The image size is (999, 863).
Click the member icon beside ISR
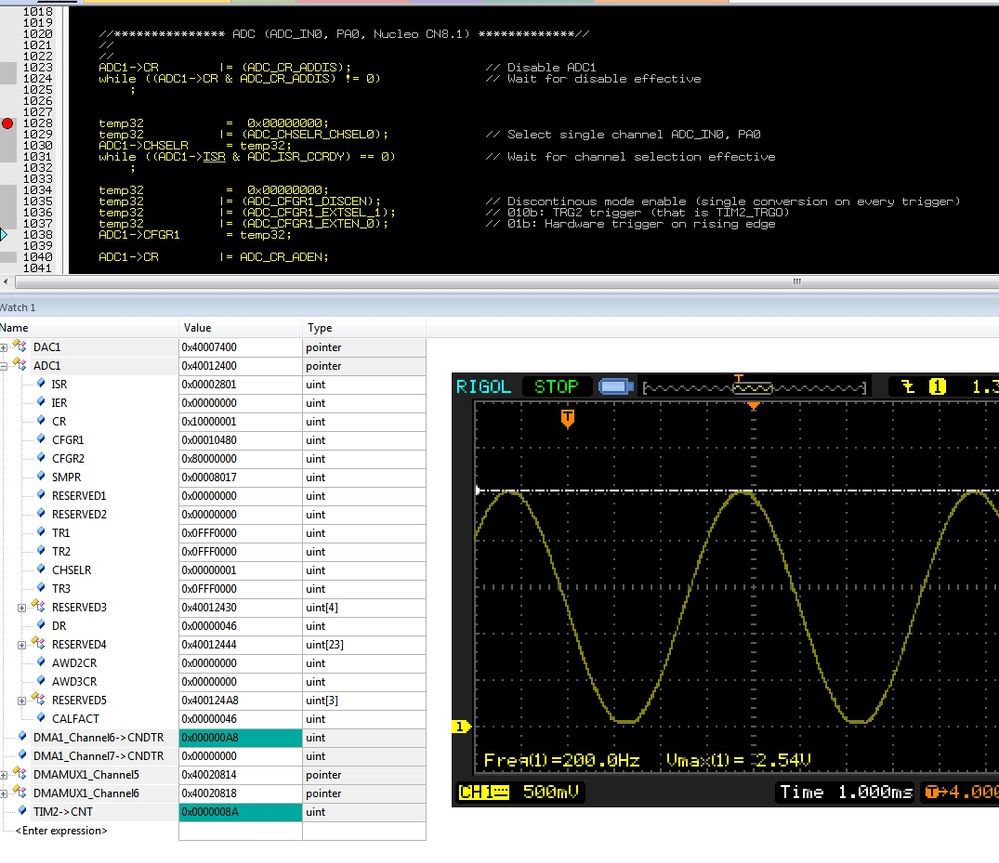tap(41, 383)
